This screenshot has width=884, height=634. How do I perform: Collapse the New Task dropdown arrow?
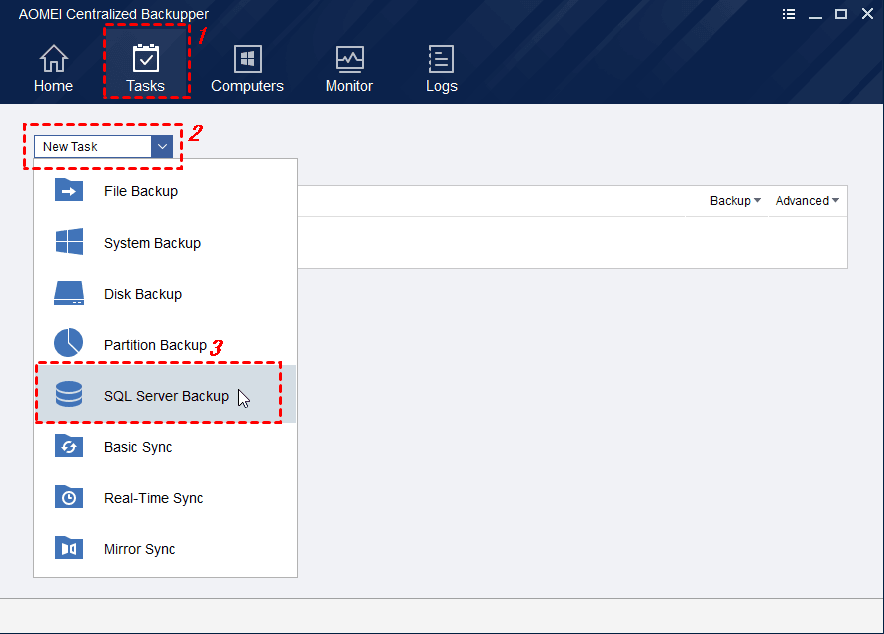point(162,147)
